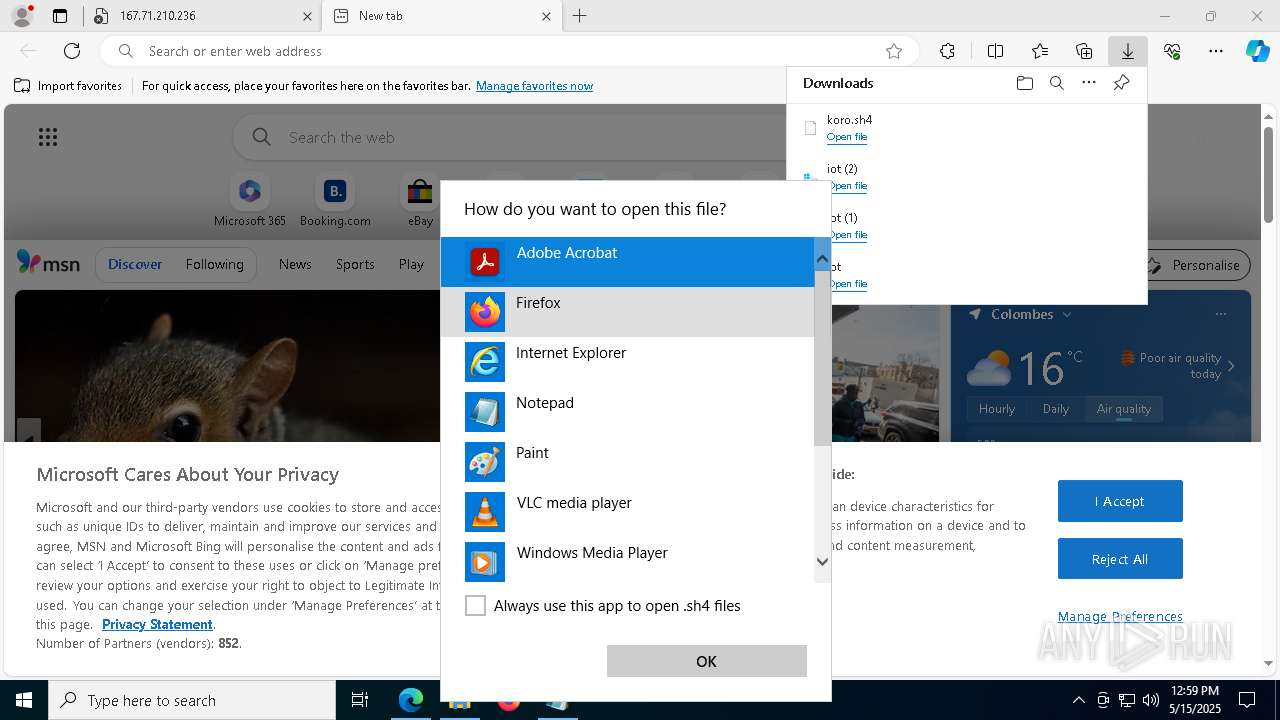Open the News category

coord(295,264)
